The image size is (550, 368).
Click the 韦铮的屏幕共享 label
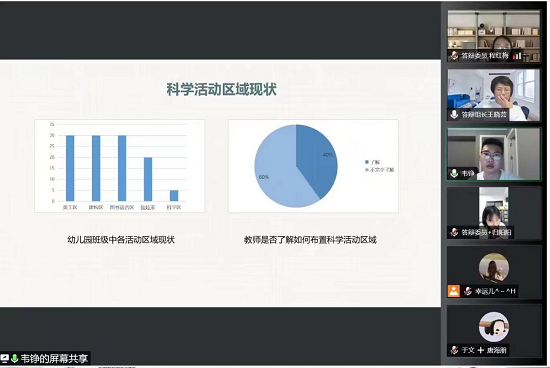click(x=54, y=358)
